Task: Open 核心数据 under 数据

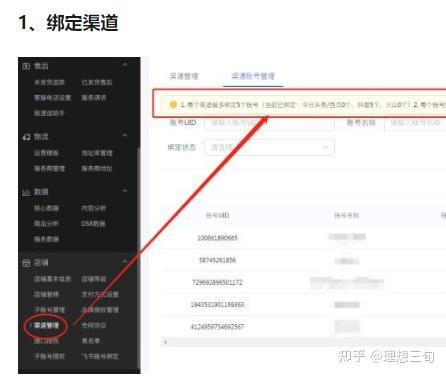Action: pos(46,208)
